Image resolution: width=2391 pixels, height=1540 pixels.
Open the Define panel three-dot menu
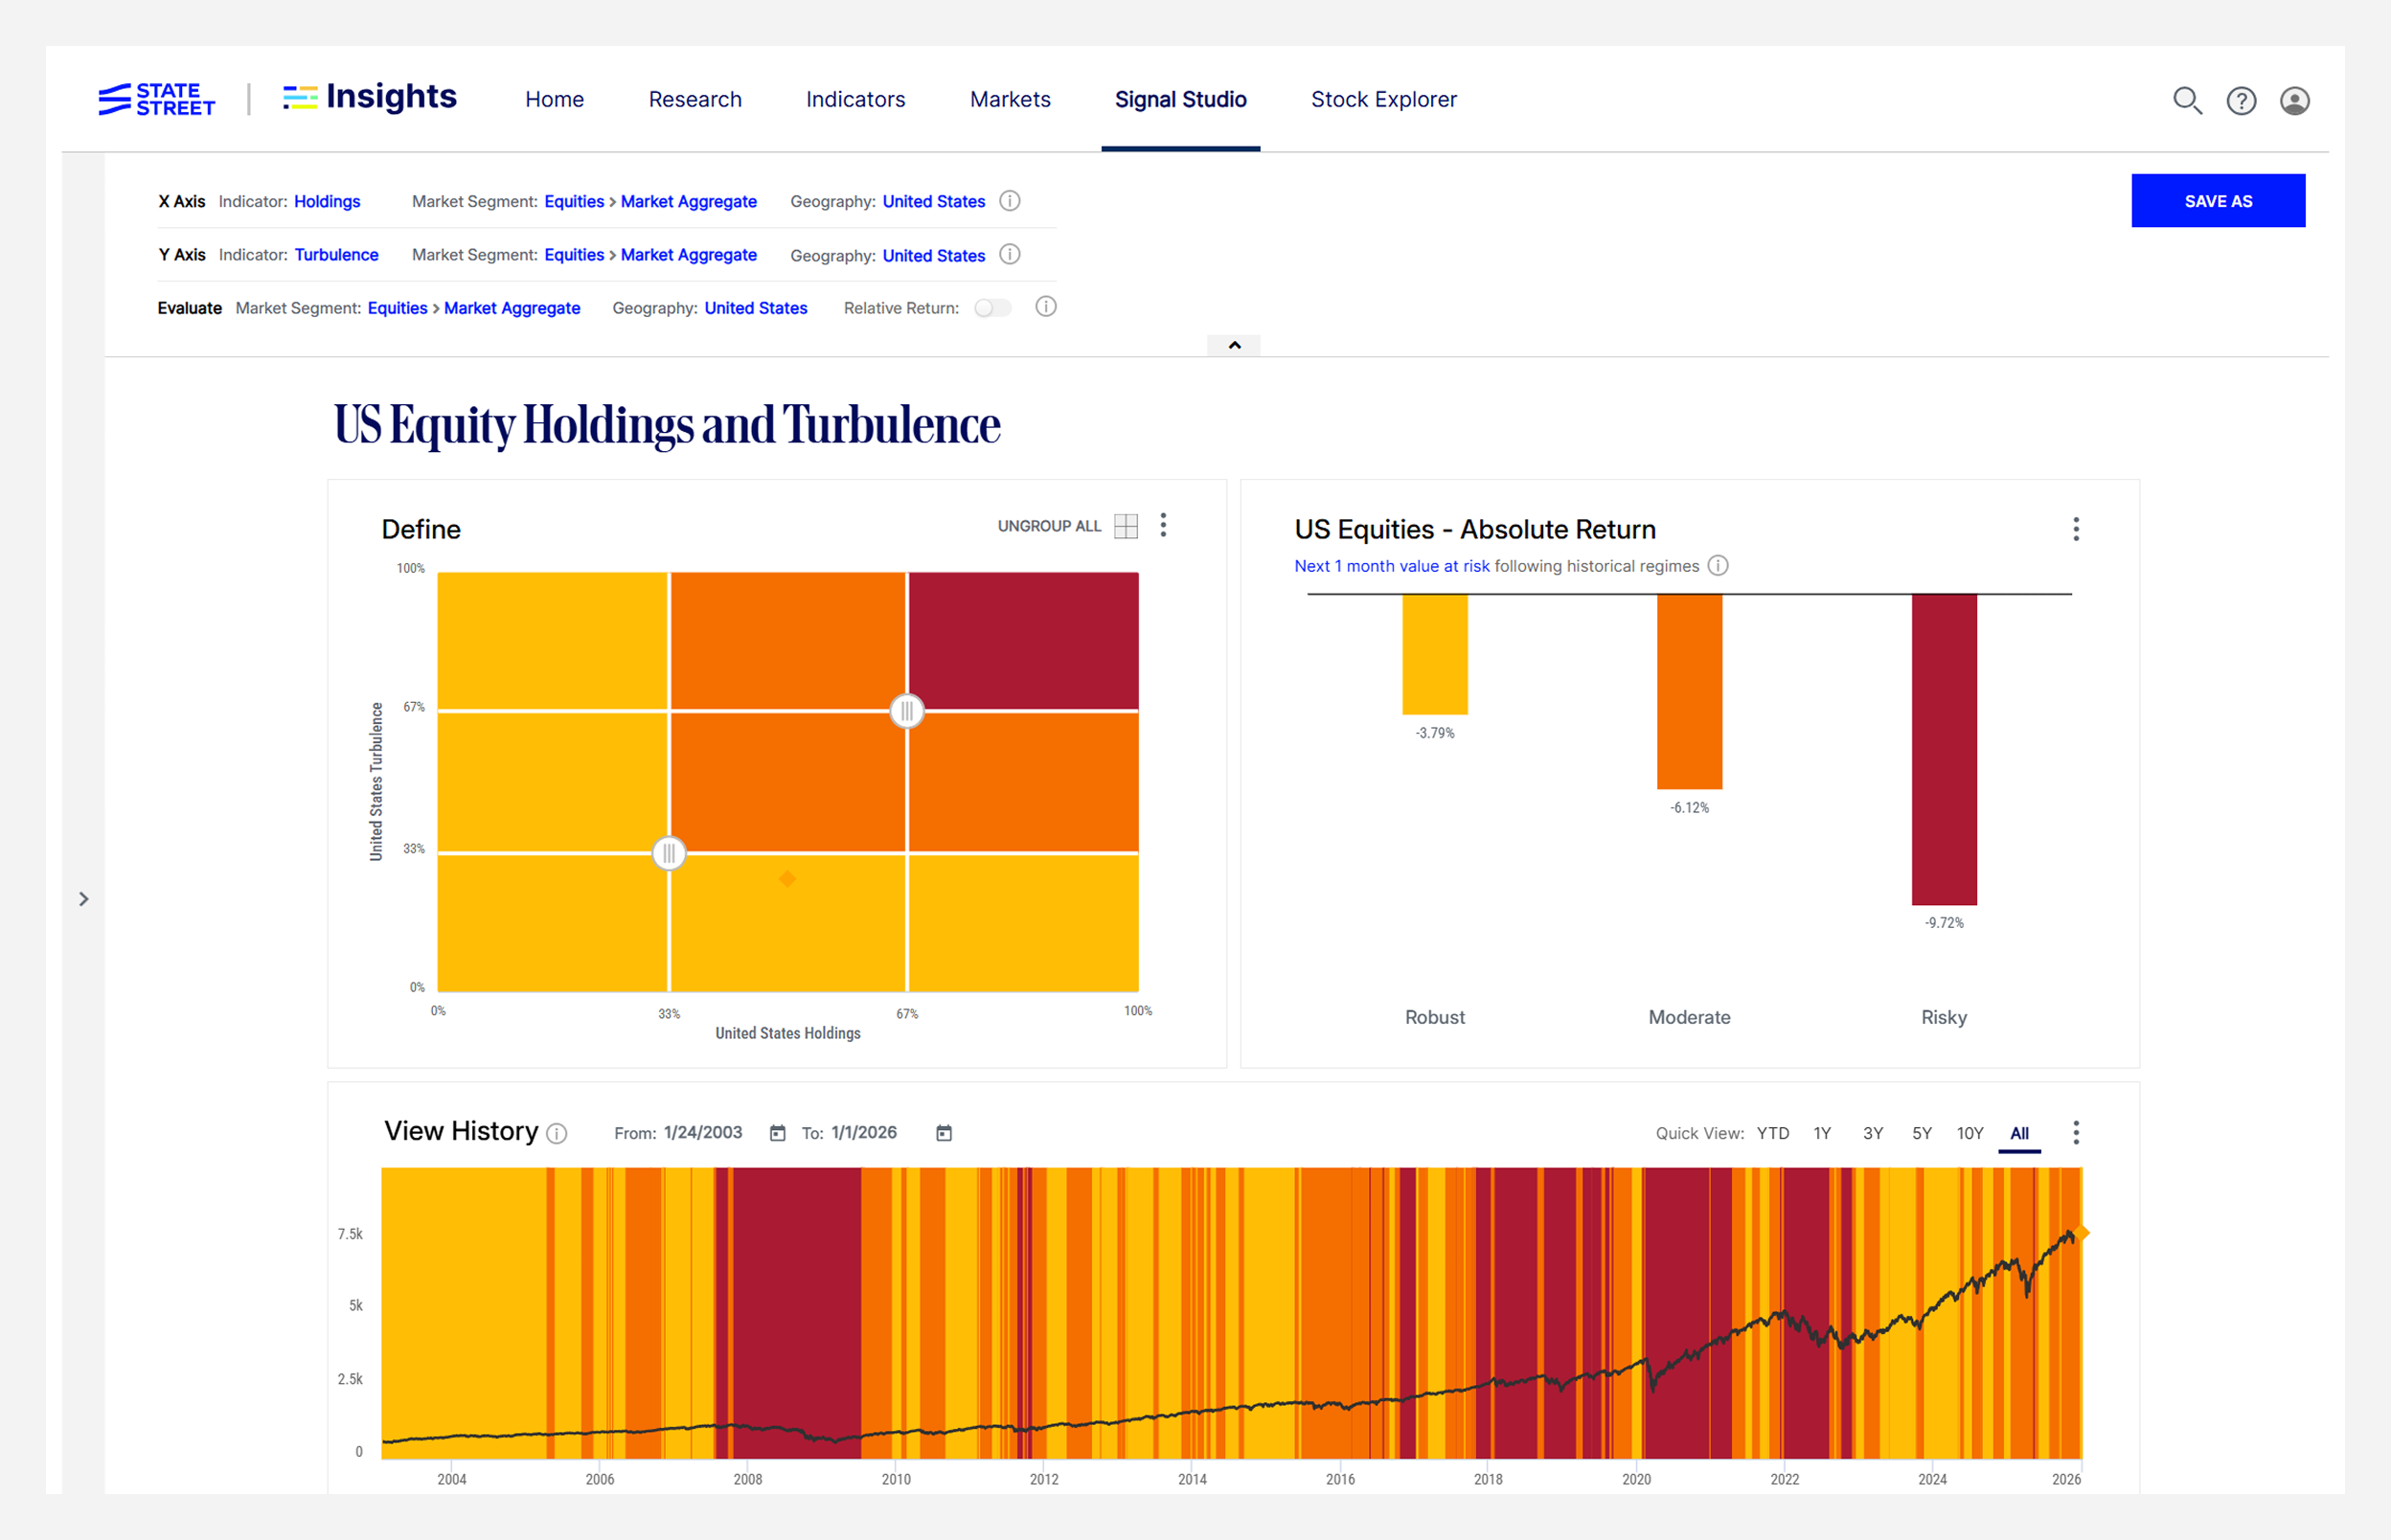pos(1163,526)
